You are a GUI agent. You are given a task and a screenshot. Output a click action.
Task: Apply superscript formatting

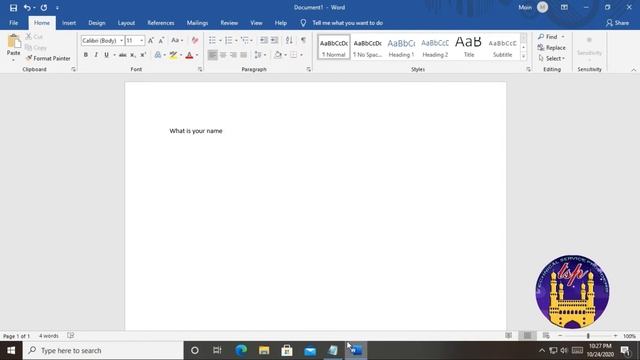click(143, 55)
